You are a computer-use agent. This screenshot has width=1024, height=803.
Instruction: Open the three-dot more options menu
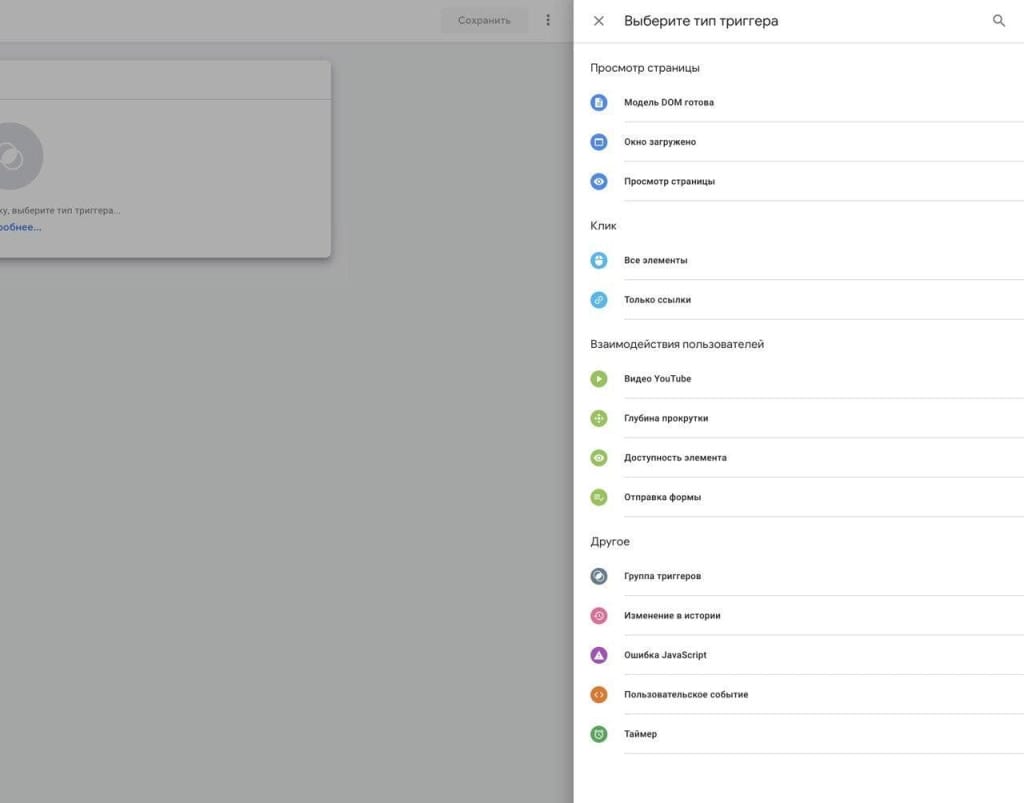pos(548,20)
